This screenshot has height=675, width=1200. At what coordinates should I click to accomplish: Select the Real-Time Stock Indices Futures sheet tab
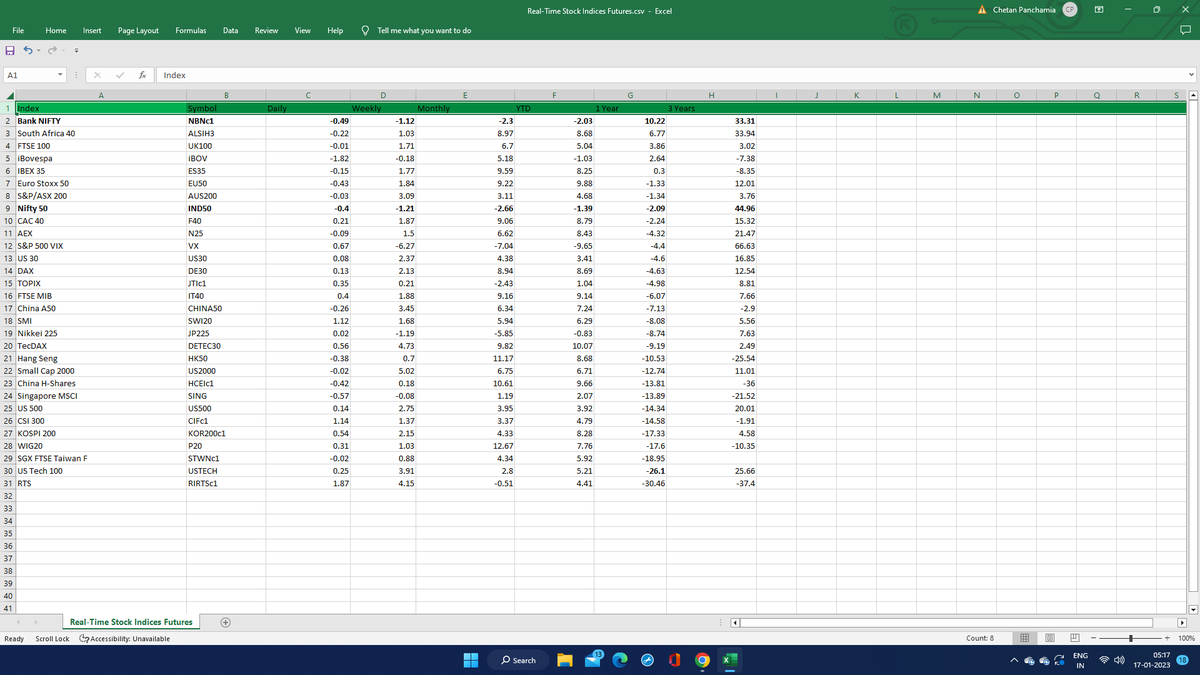(131, 622)
